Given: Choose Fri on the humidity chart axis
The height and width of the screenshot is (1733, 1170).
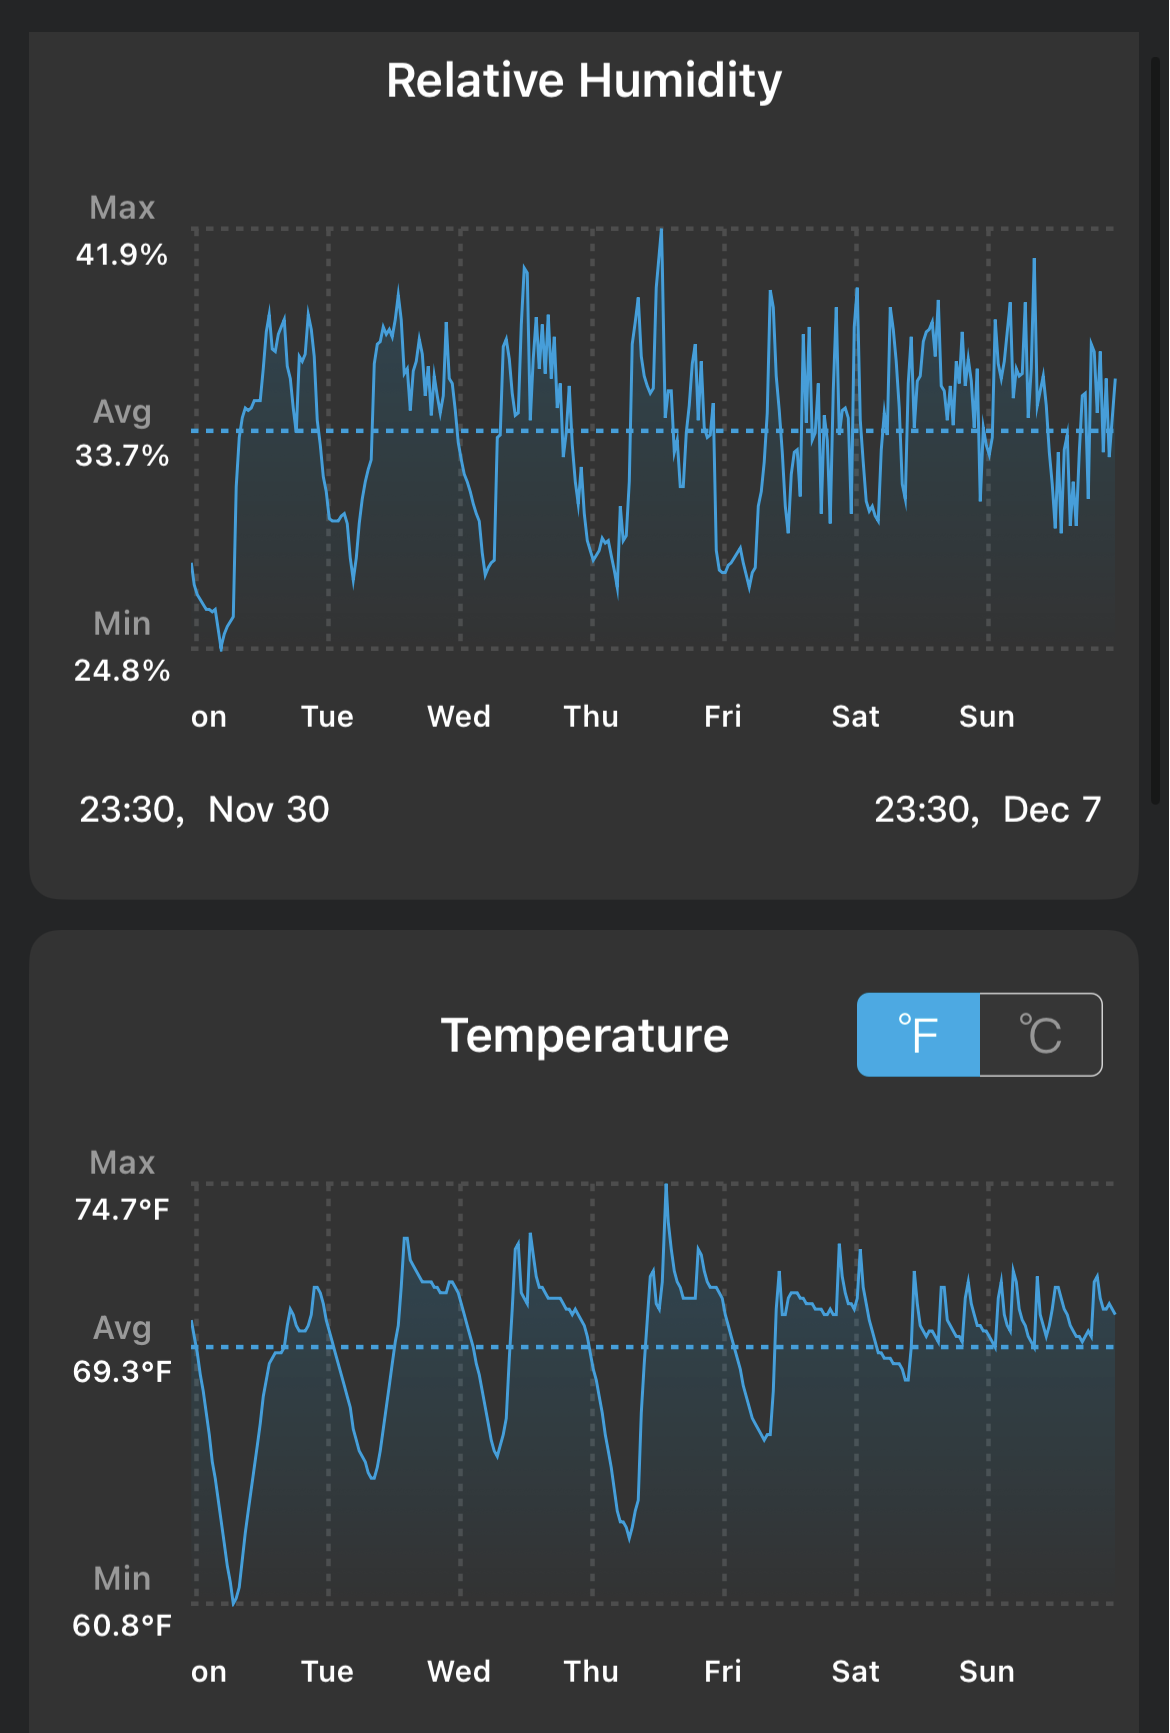Looking at the screenshot, I should [723, 716].
